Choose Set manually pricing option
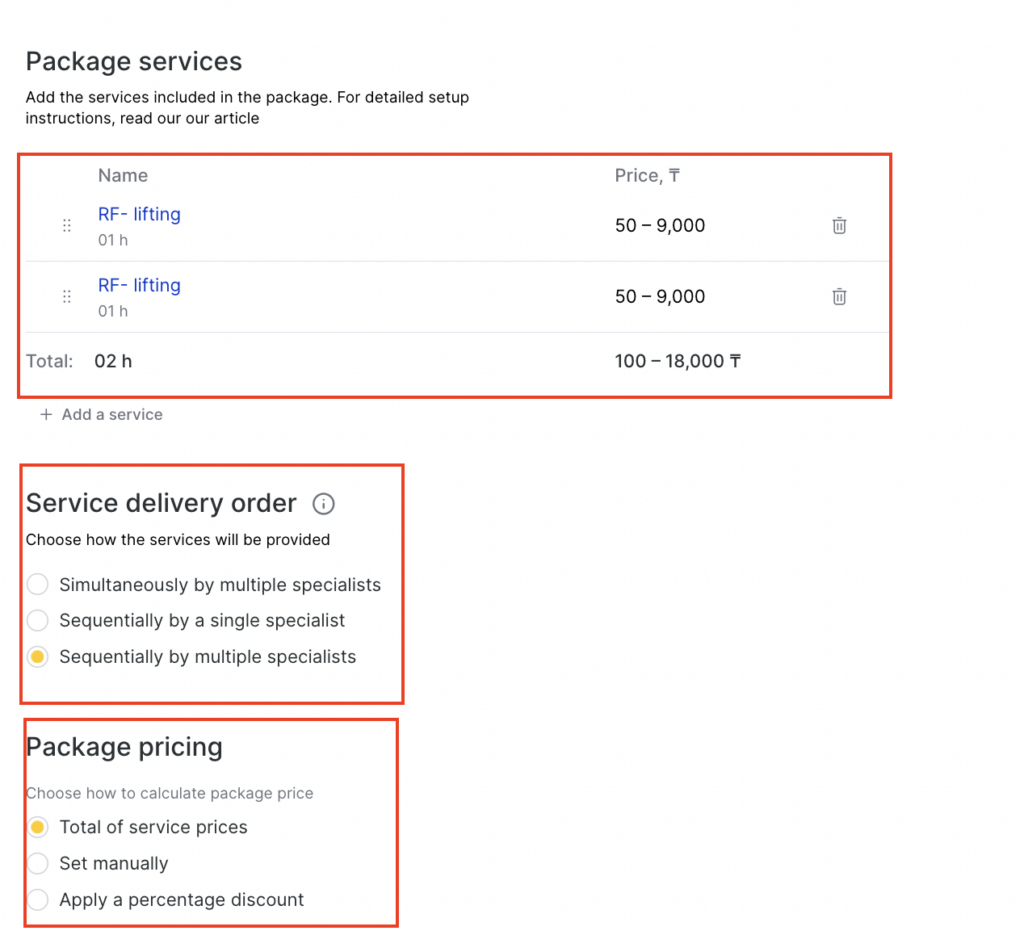Viewport: 1024px width, 935px height. (38, 863)
